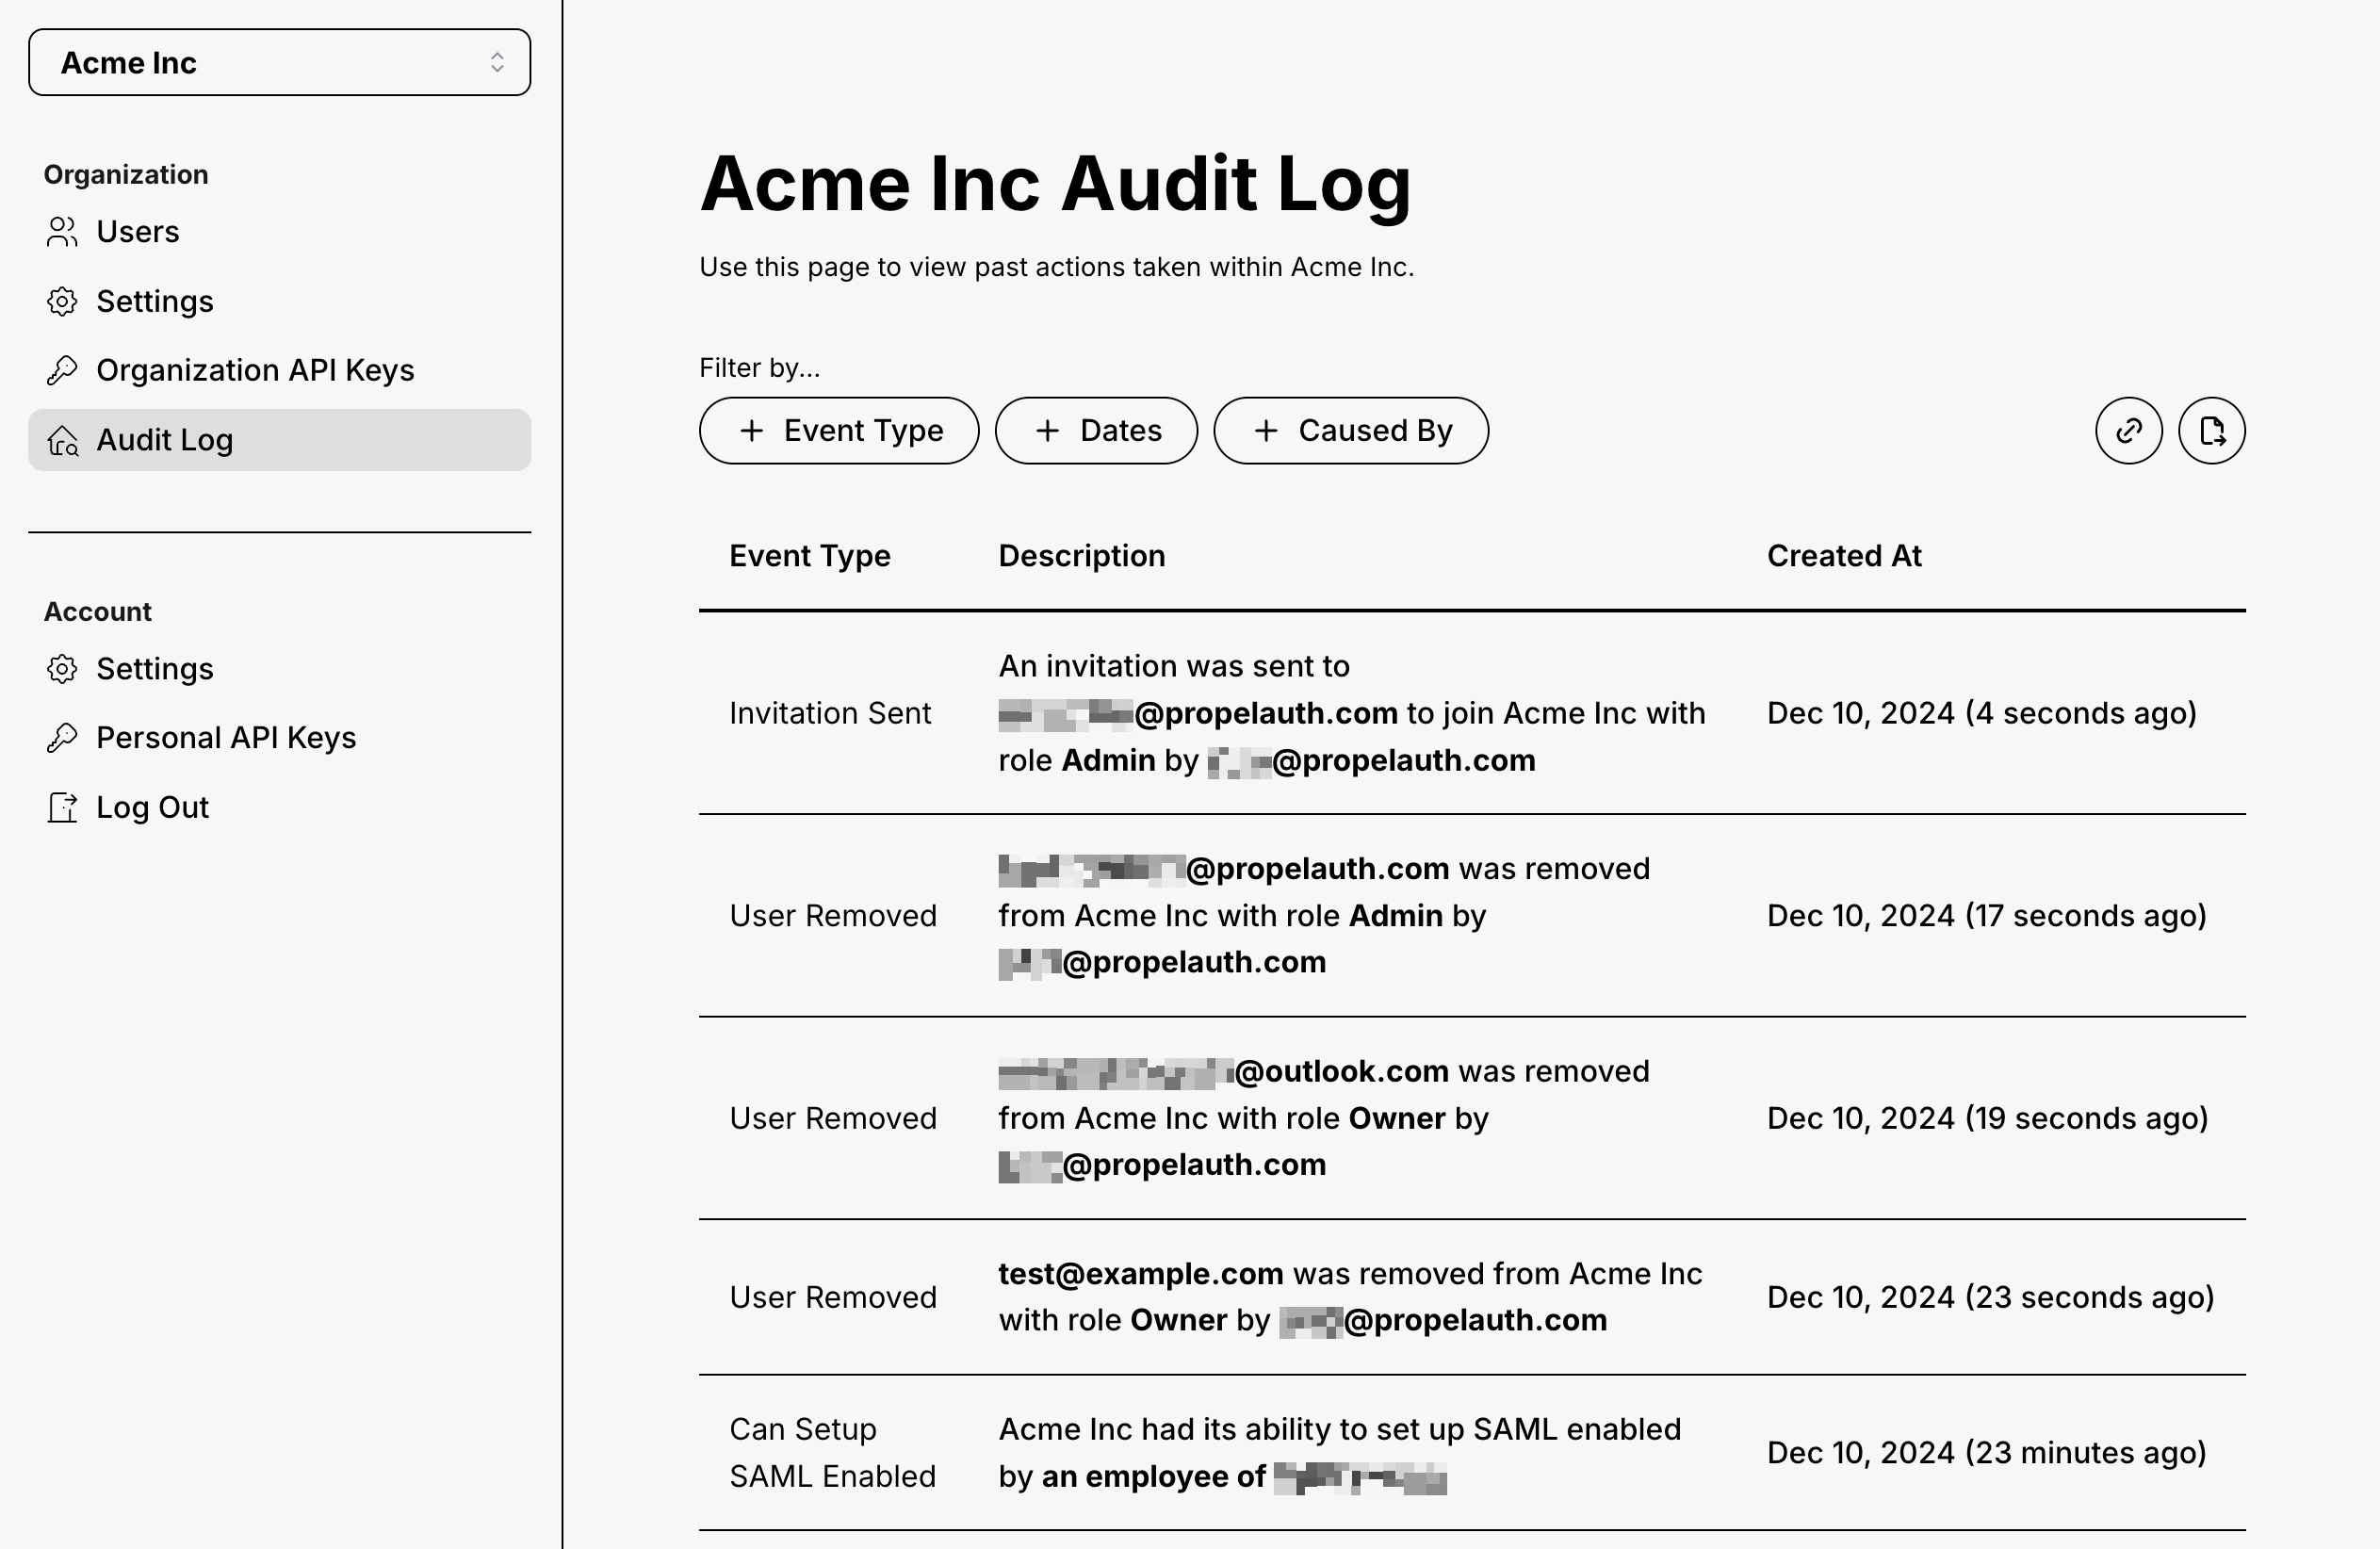Click the Acme Inc Audit Log heading
The image size is (2380, 1549).
[x=1056, y=184]
